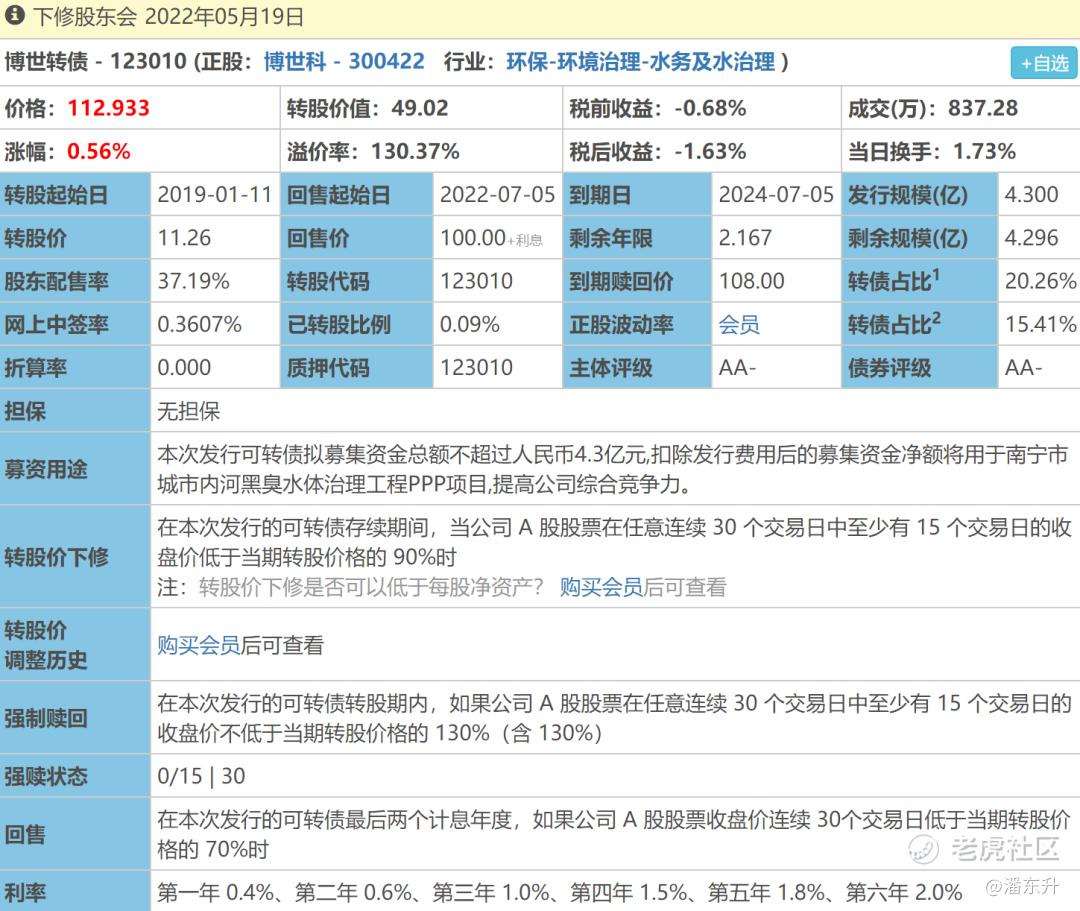Screen dimensions: 1080x911
Task: Click 剩余规模(亿) value 4.296
Action: tap(1031, 238)
